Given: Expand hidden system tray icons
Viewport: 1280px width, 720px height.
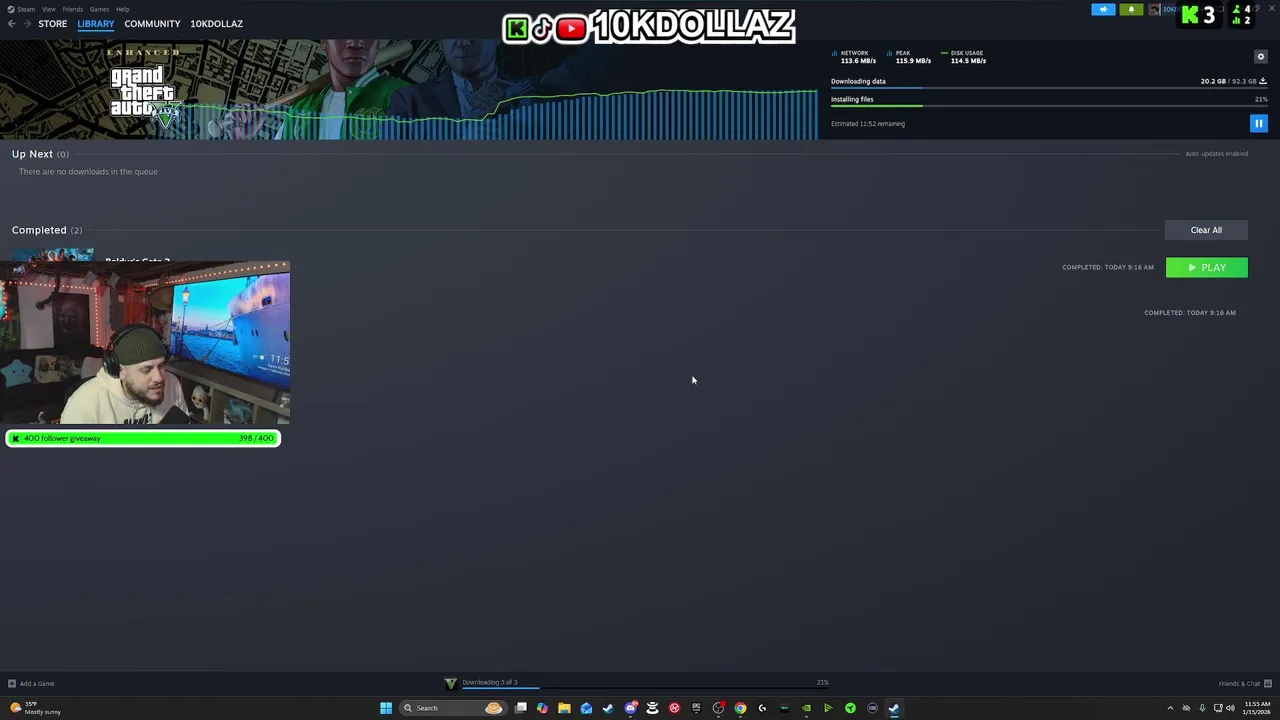Looking at the screenshot, I should click(x=1170, y=708).
